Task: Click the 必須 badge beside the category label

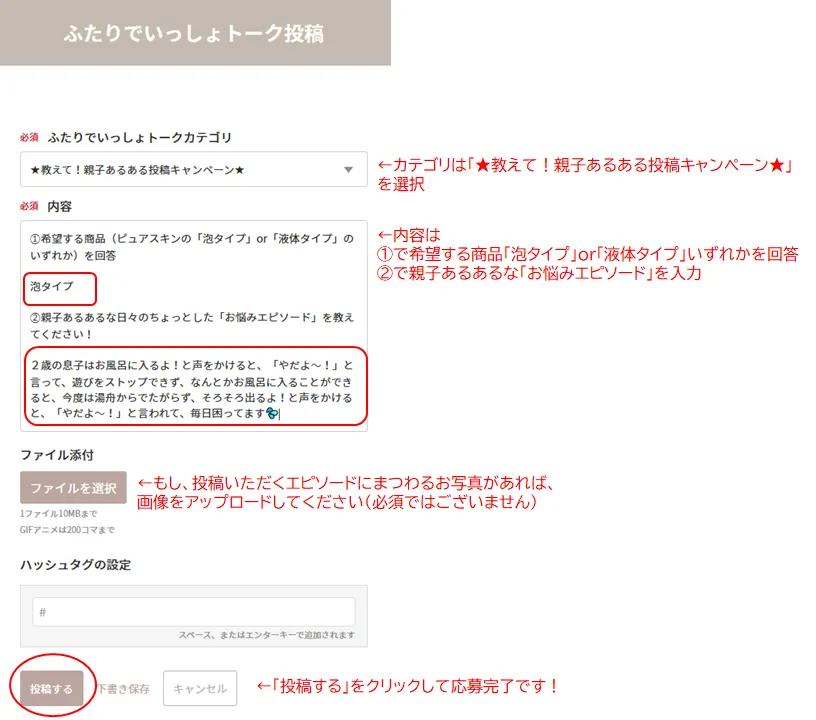Action: pyautogui.click(x=29, y=137)
